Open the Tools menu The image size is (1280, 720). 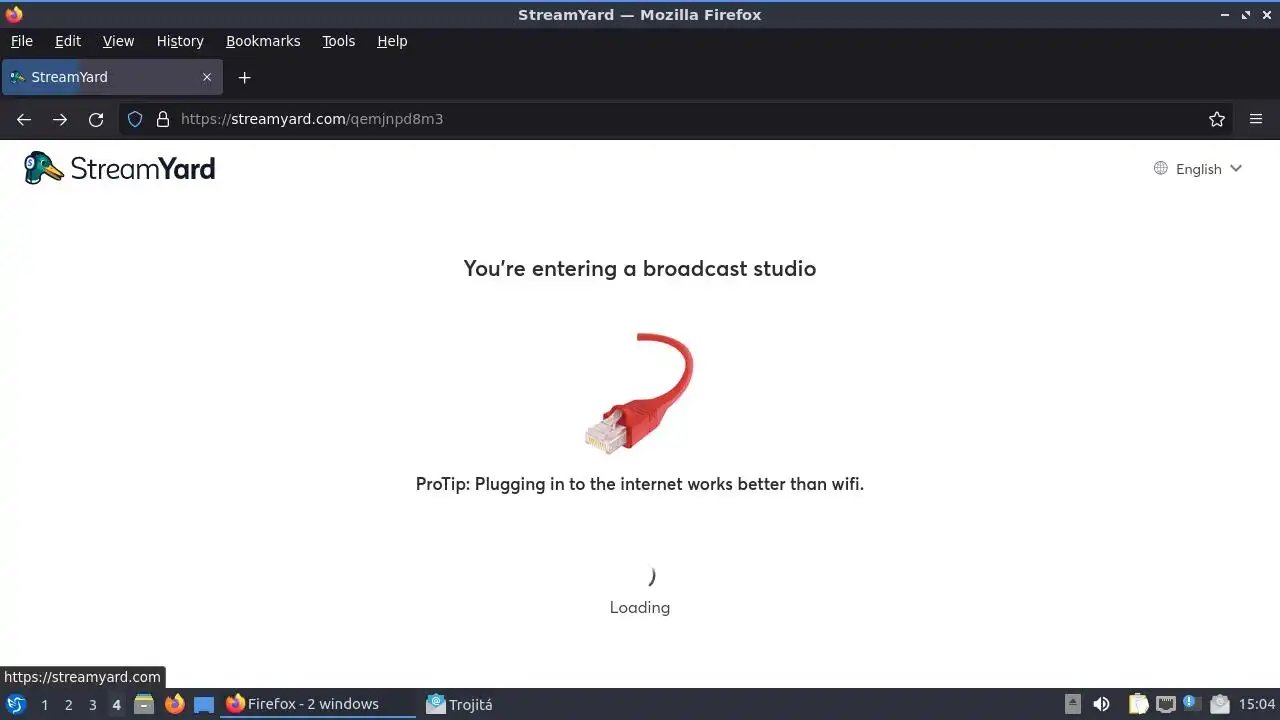[x=339, y=41]
